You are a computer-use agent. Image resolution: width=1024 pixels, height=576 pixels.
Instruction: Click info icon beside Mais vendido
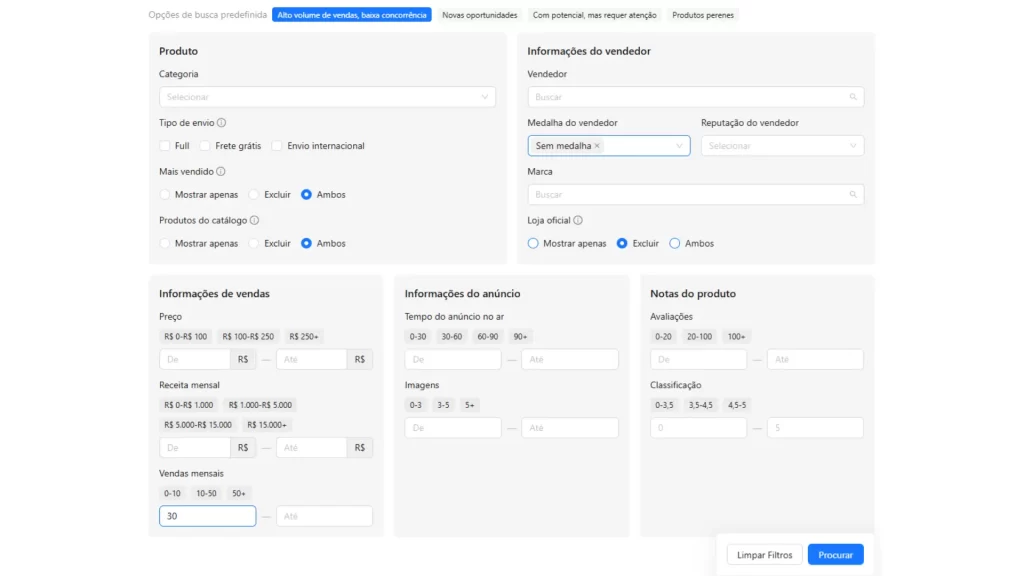click(221, 171)
